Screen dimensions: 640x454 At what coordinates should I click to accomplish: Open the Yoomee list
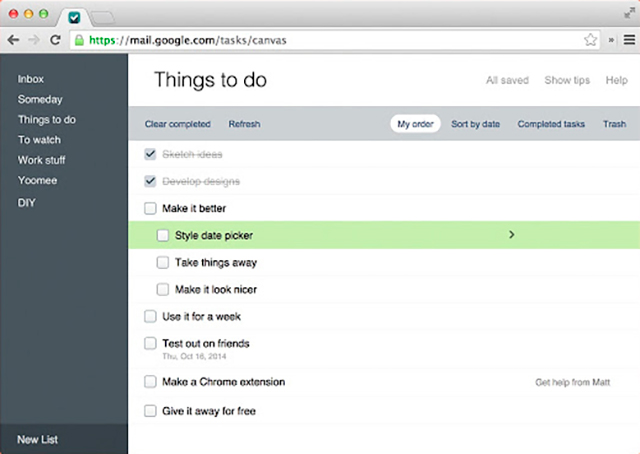click(x=37, y=180)
